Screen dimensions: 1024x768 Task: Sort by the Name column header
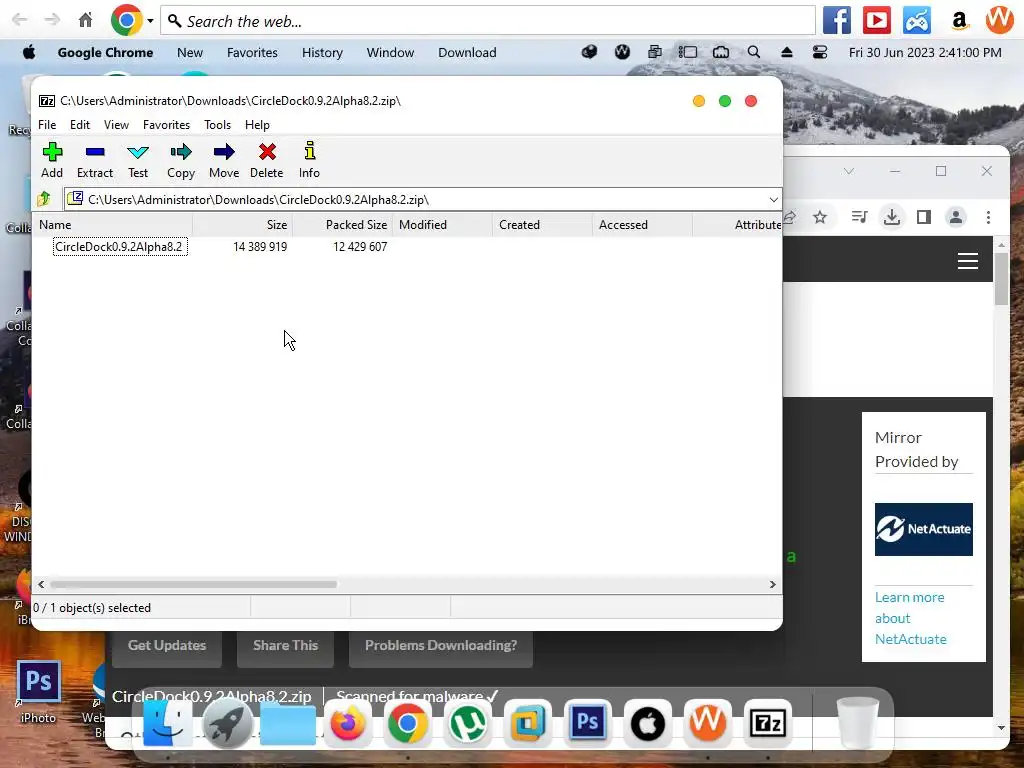click(x=112, y=225)
